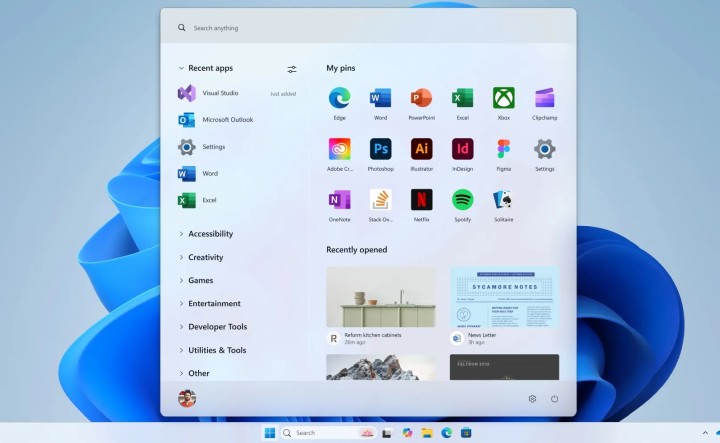The width and height of the screenshot is (720, 443).
Task: Collapse the Recent apps section
Action: click(x=181, y=69)
